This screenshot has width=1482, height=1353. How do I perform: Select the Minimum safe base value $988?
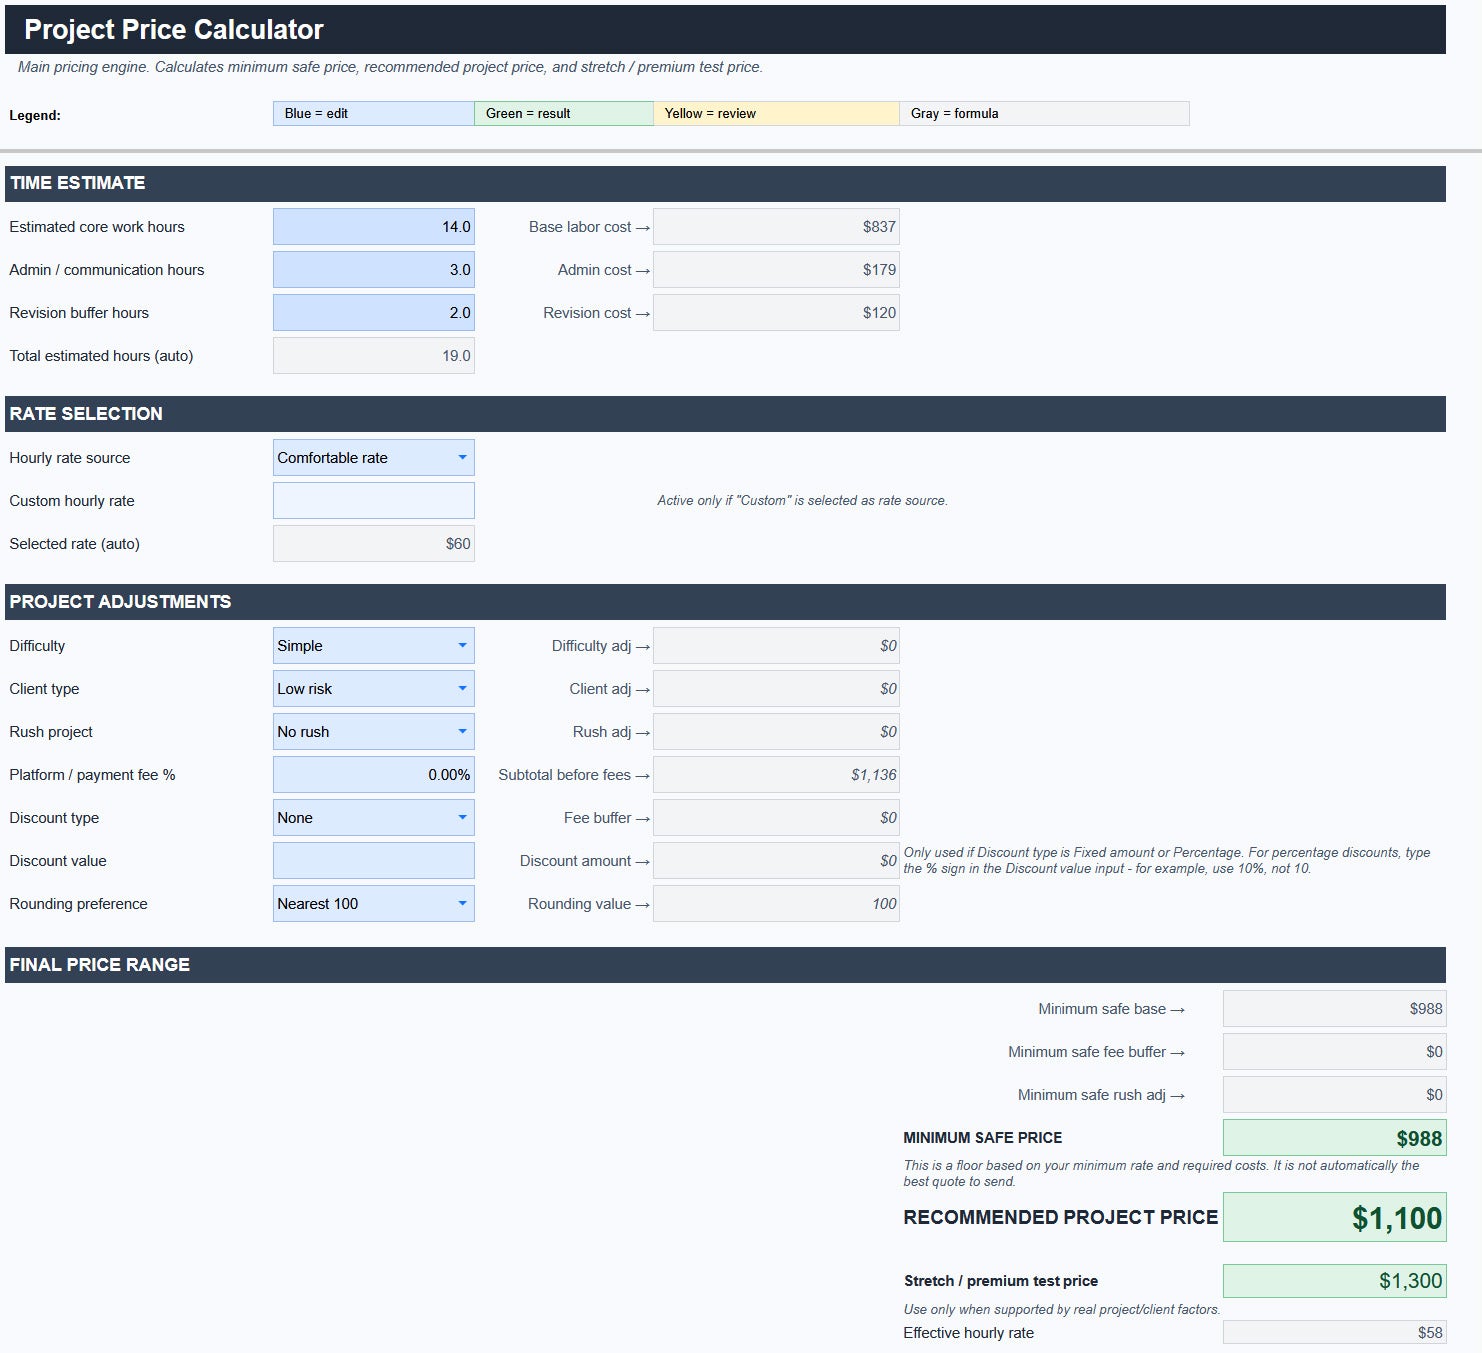[1334, 1009]
